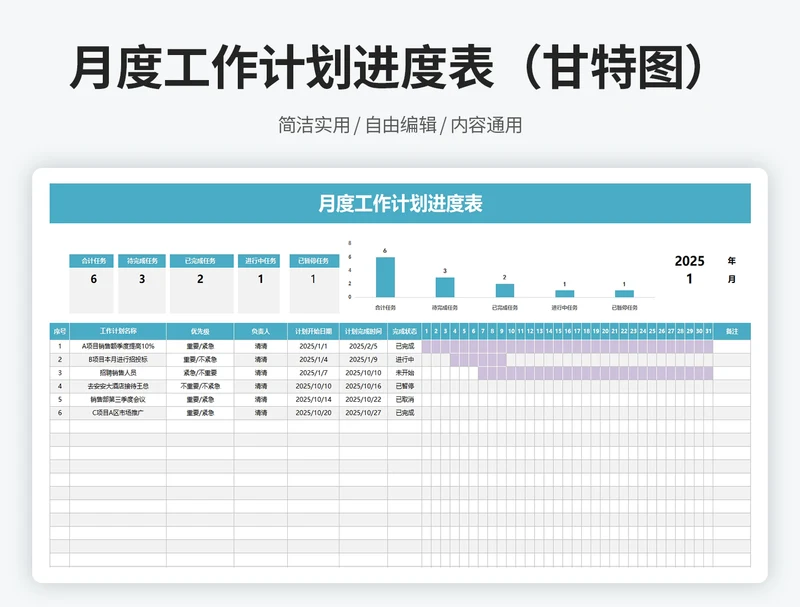Select the 负责人 cell in row 1
The height and width of the screenshot is (607, 800).
tap(261, 346)
